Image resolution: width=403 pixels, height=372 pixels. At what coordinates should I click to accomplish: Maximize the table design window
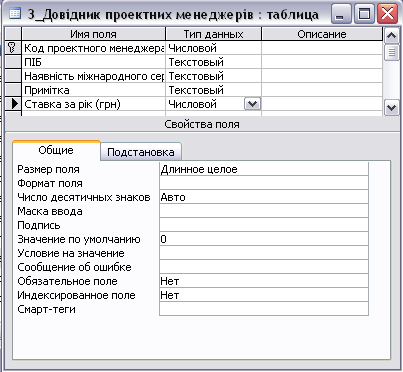click(x=364, y=14)
